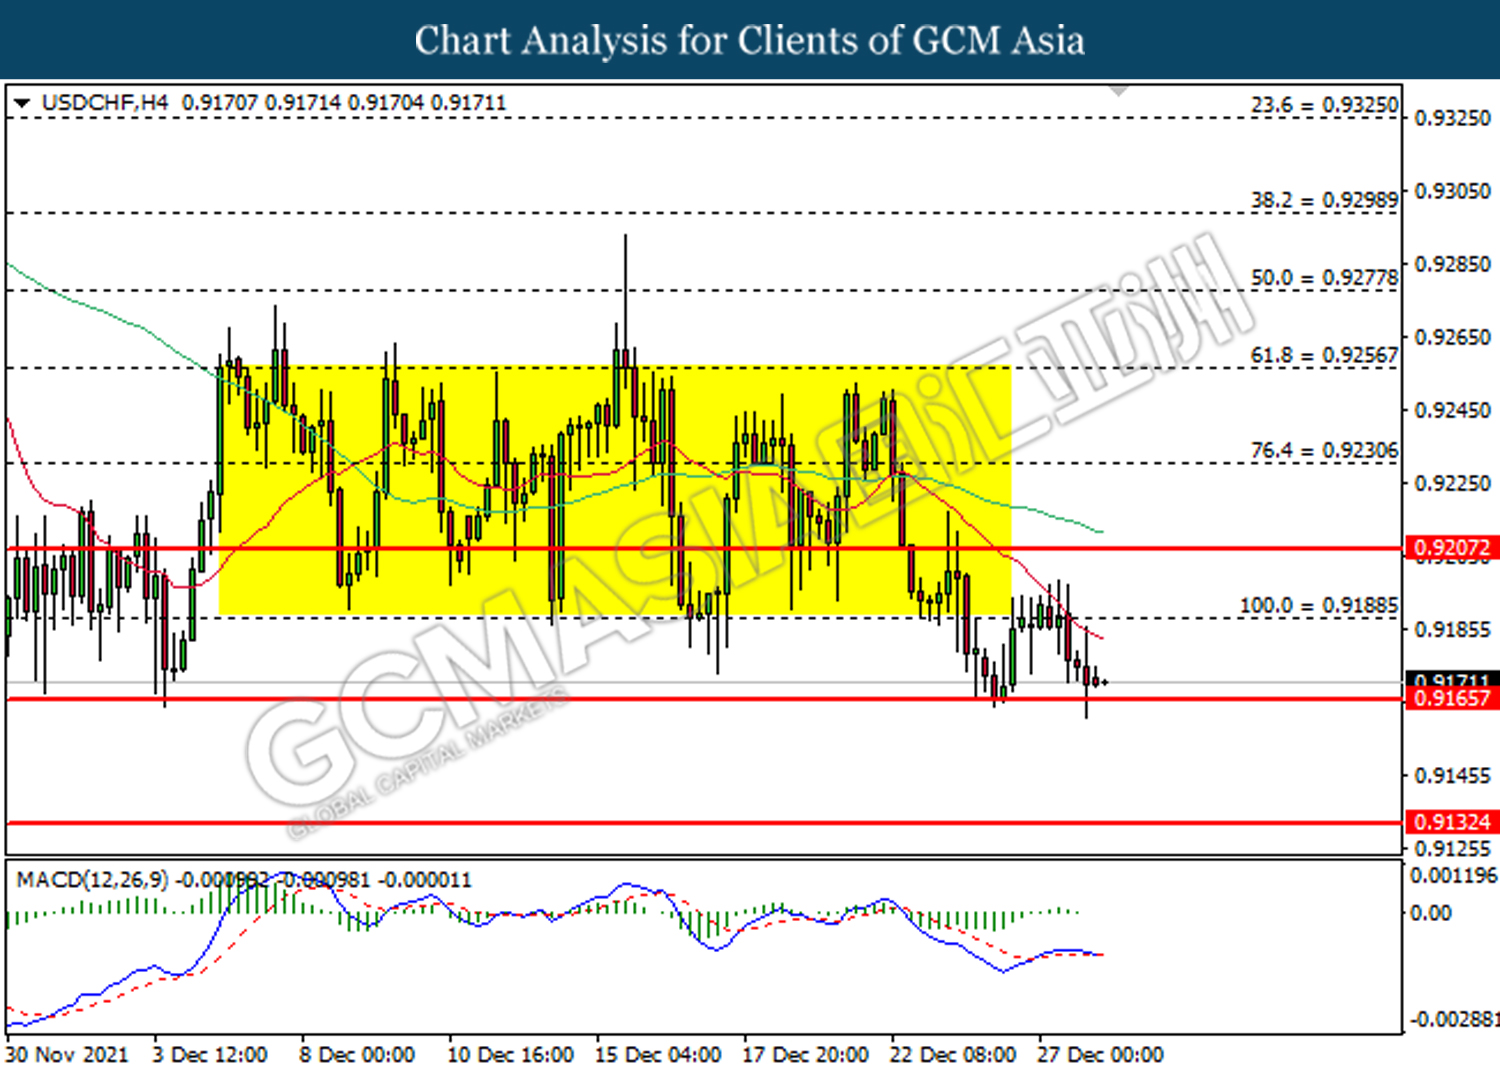
Task: Click the 0.93050 price axis value
Action: point(1453,191)
